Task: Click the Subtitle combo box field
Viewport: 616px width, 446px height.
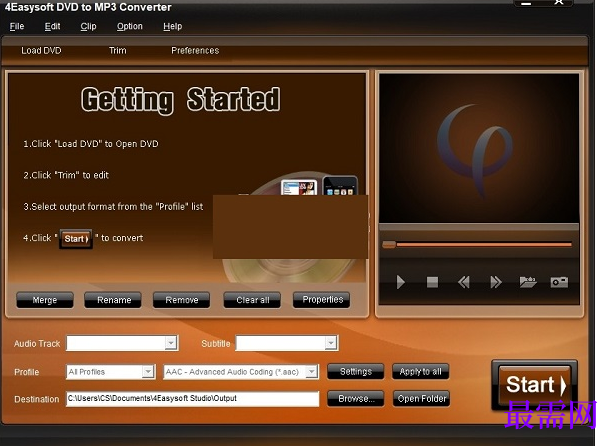Action: (287, 343)
